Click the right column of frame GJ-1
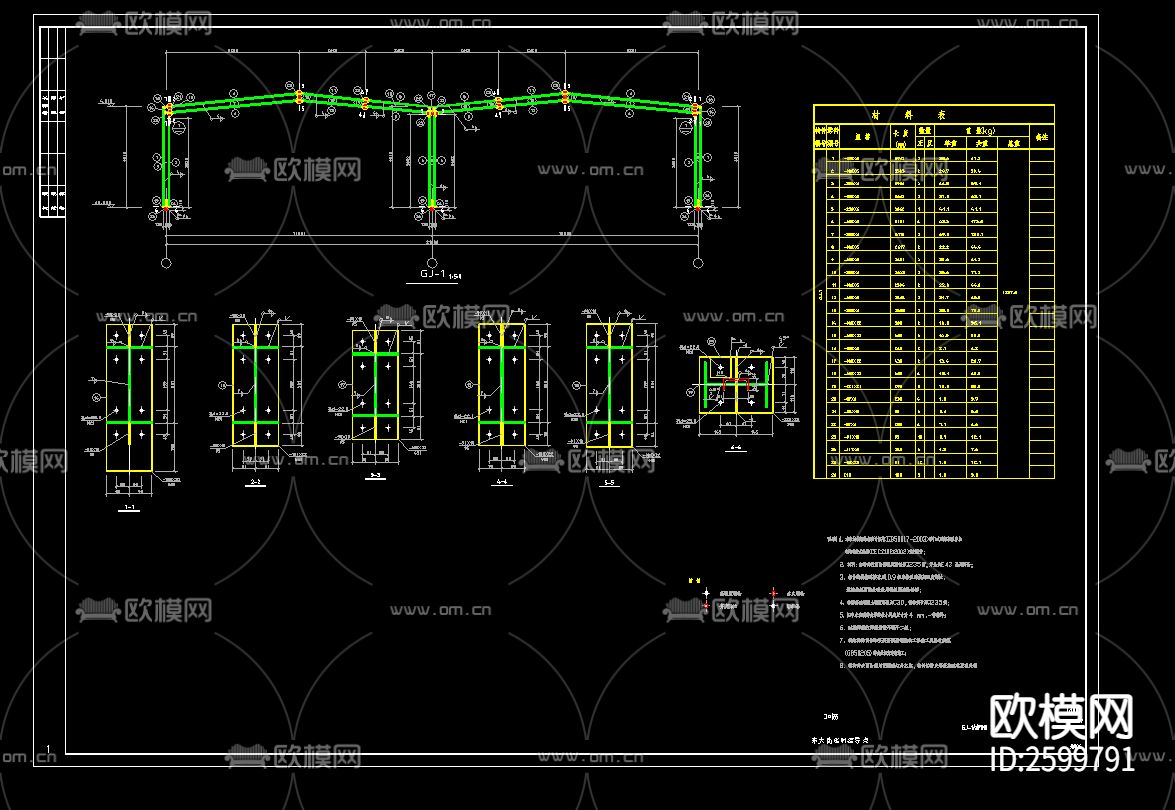 coord(698,159)
